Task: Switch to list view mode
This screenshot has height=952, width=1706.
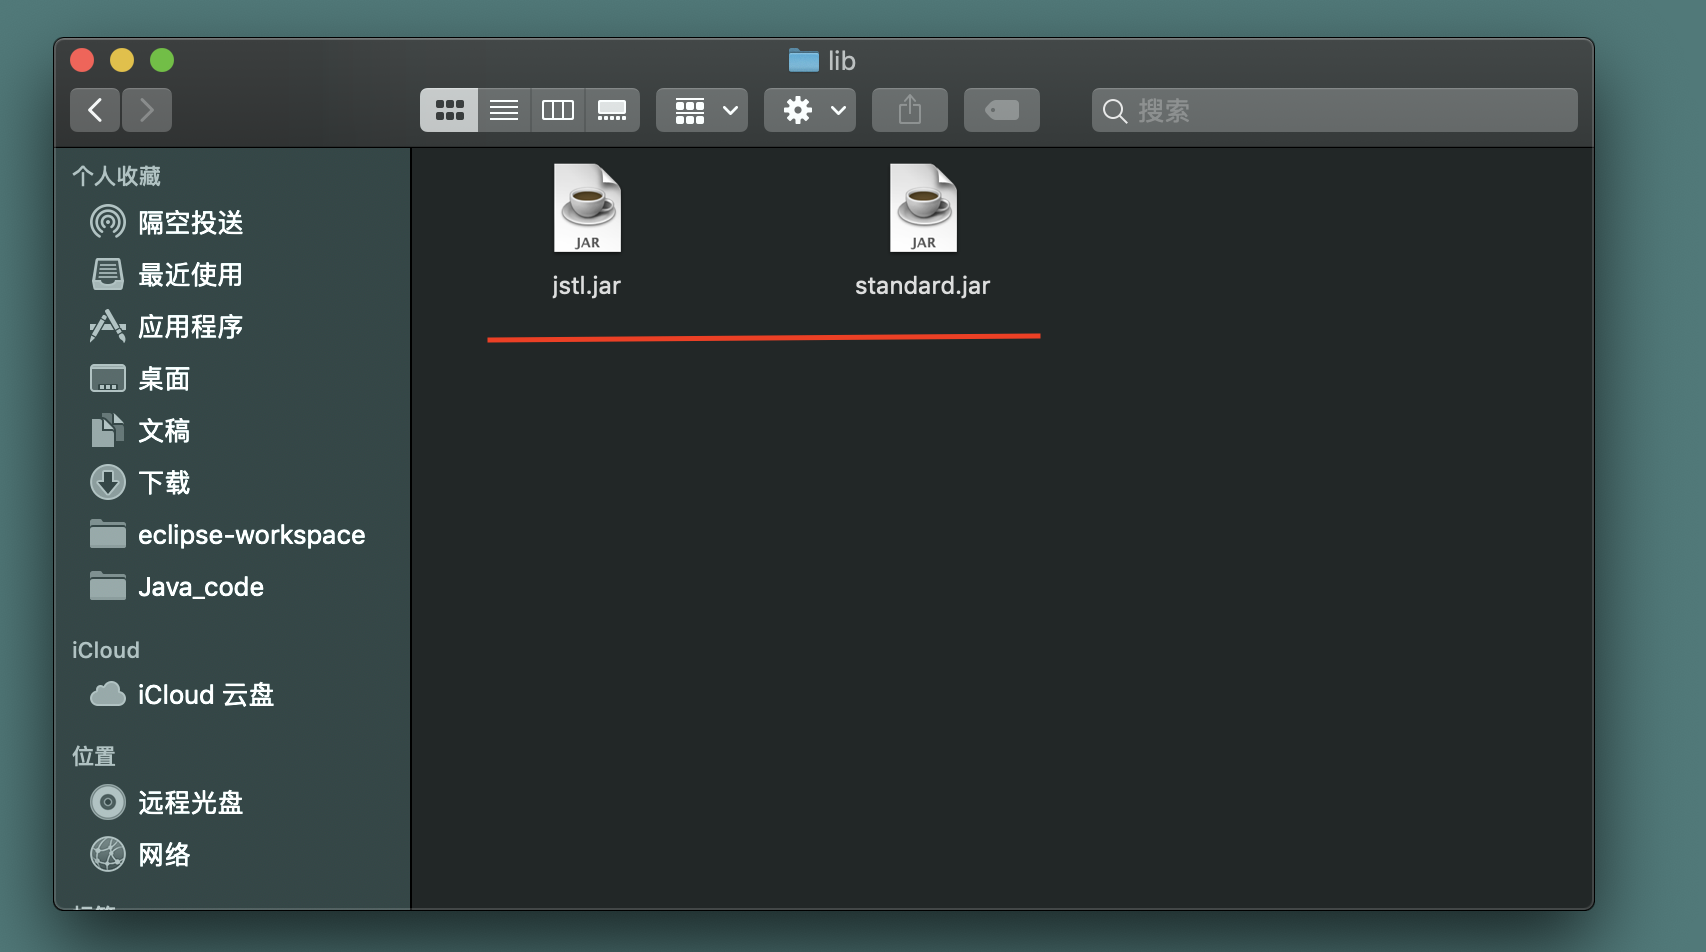Action: [504, 110]
